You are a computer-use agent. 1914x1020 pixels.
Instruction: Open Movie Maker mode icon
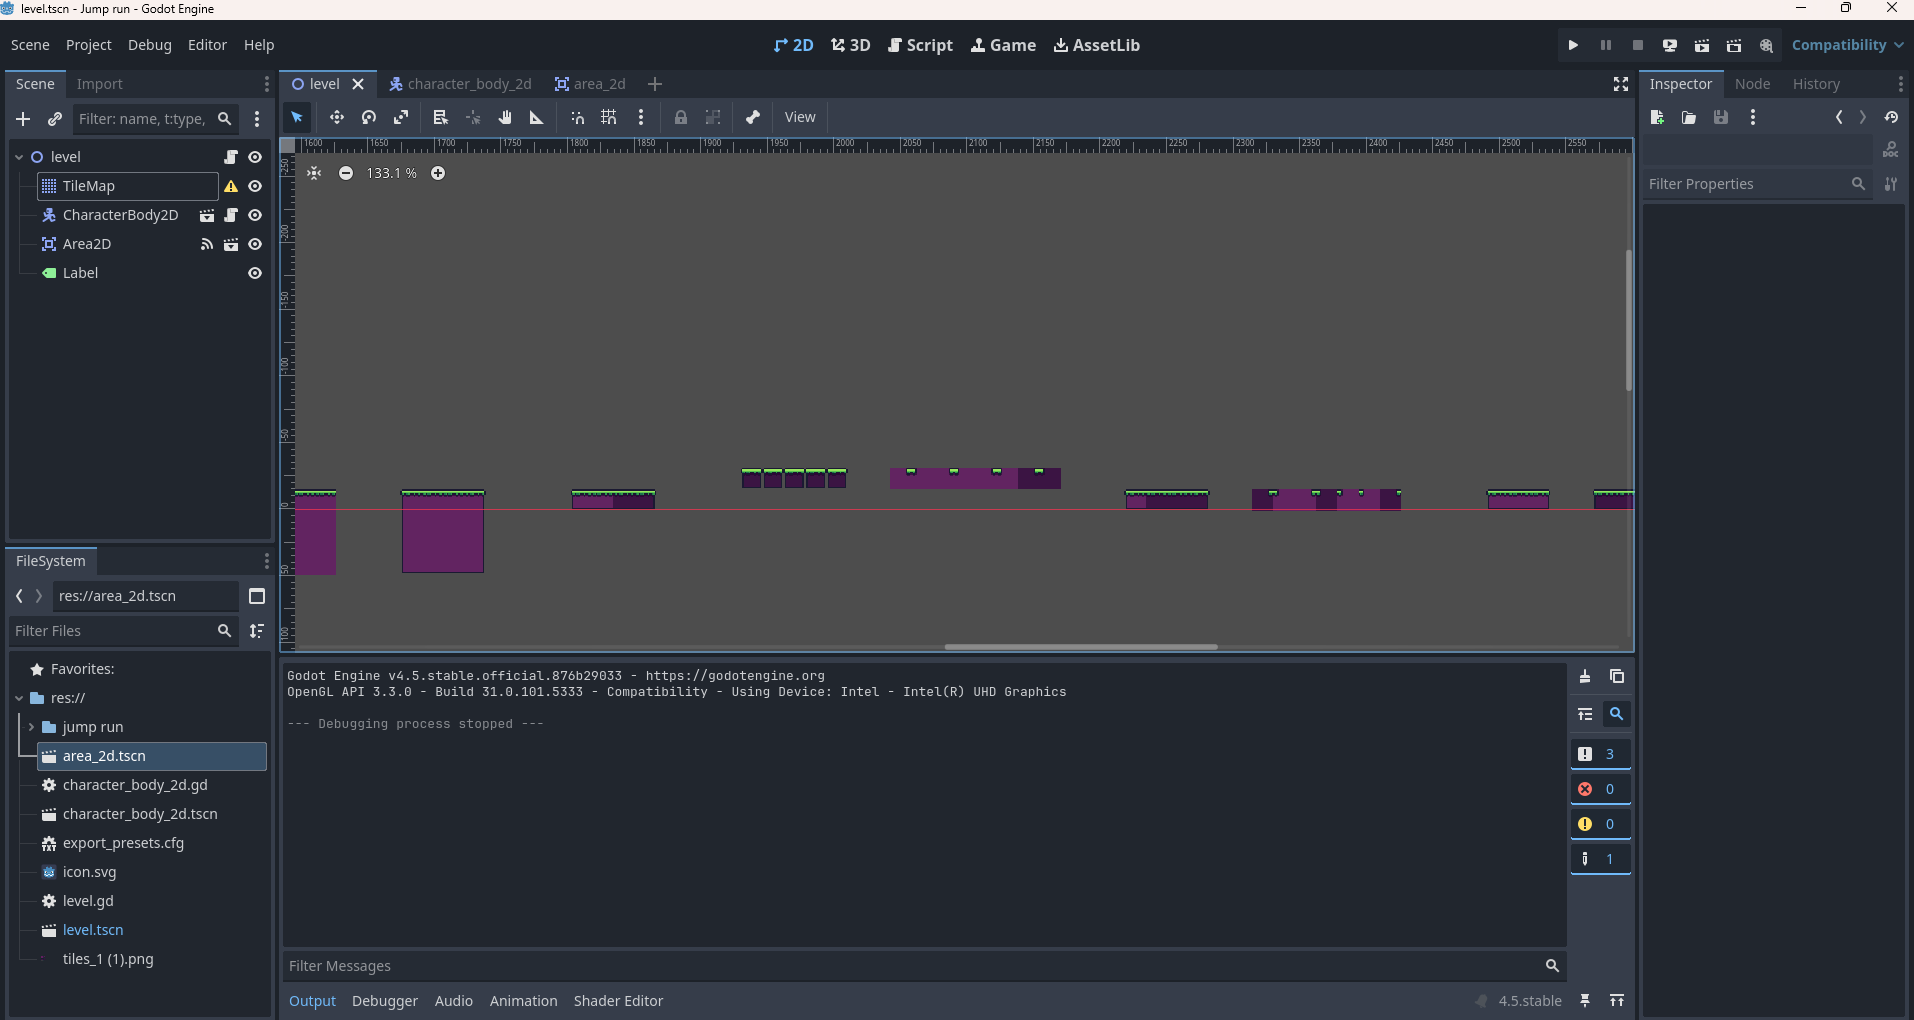[x=1766, y=45]
